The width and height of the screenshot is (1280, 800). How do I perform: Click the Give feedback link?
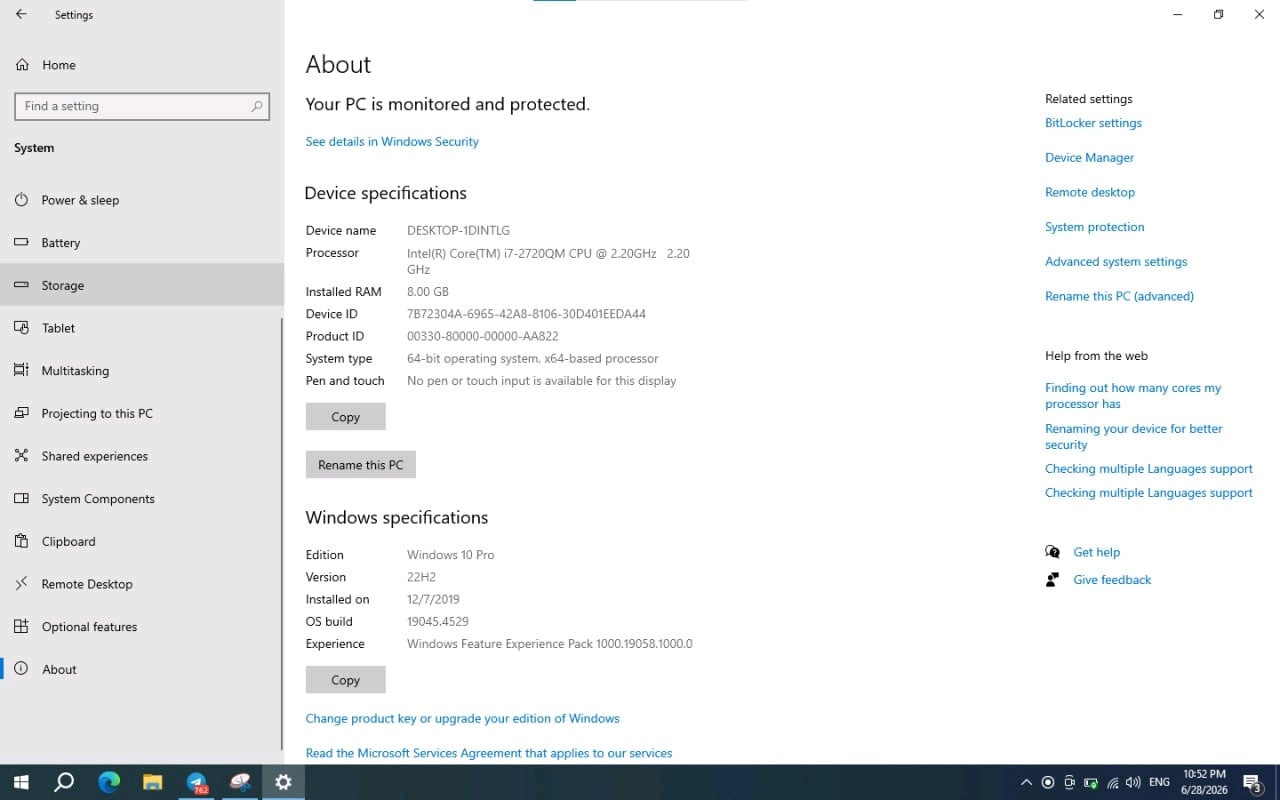pyautogui.click(x=1112, y=580)
